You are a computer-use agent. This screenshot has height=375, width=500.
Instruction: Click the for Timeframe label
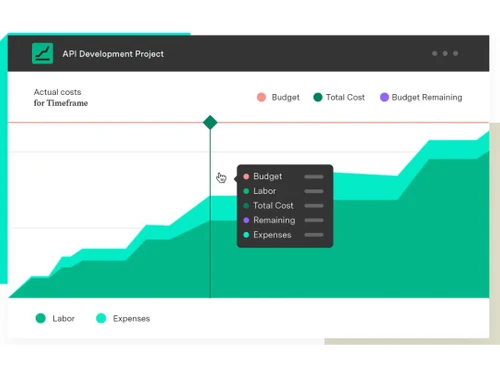coord(61,103)
